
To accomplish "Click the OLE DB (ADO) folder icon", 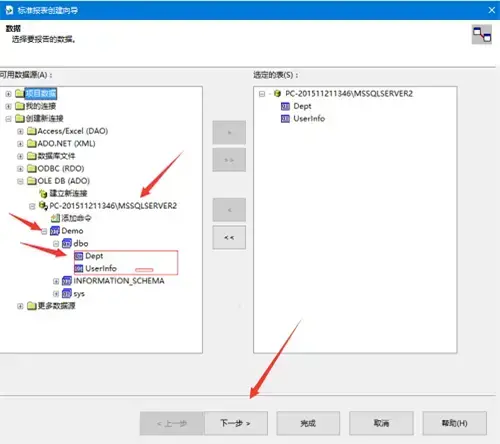I will coord(32,181).
